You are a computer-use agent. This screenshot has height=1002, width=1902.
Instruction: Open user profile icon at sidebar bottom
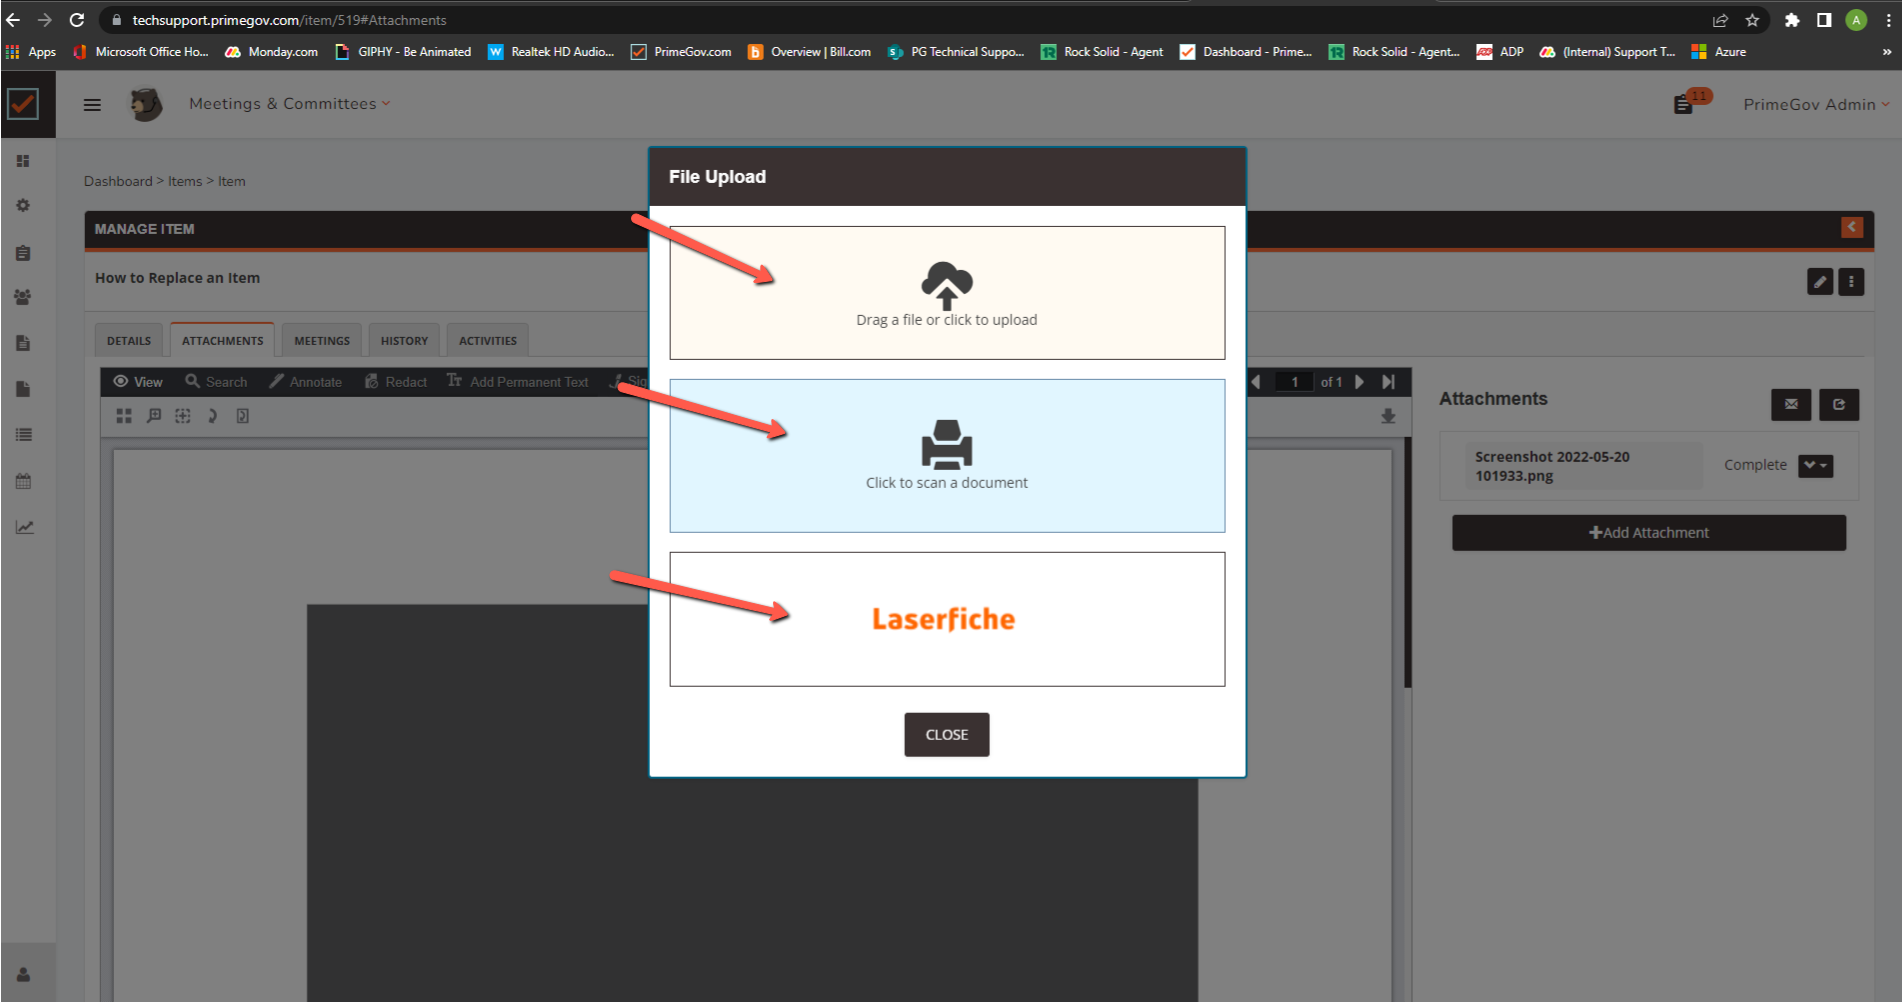[24, 974]
